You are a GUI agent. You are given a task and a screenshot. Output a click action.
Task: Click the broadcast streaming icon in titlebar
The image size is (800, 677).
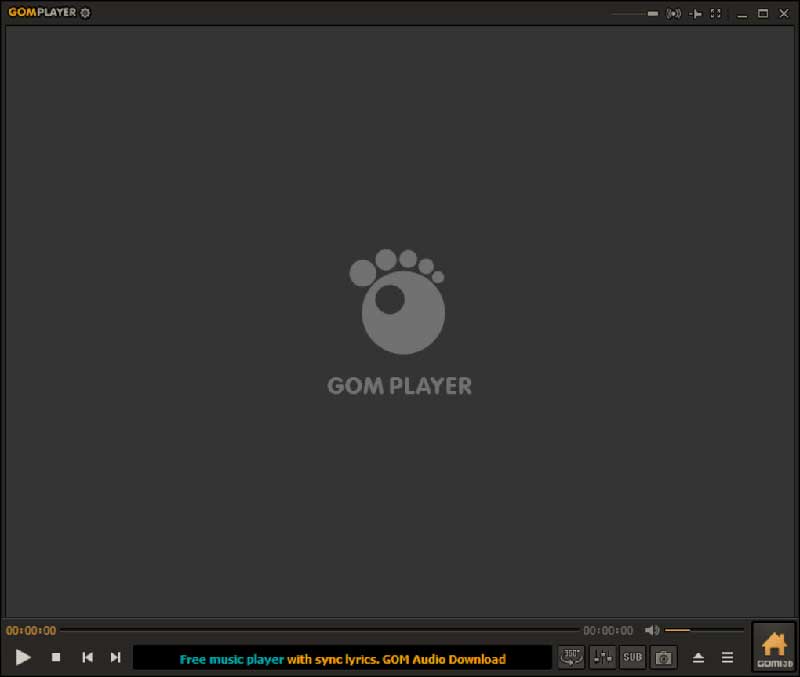pos(674,13)
